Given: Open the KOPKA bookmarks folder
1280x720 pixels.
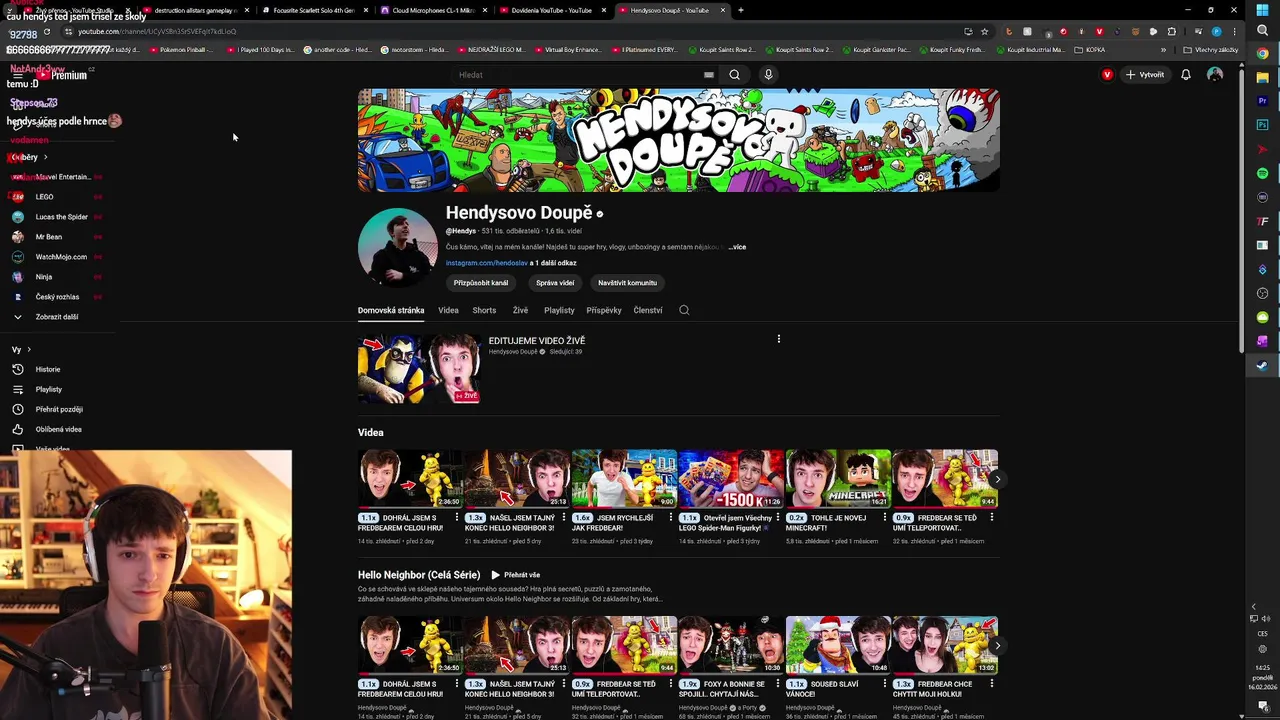Looking at the screenshot, I should pyautogui.click(x=1090, y=49).
